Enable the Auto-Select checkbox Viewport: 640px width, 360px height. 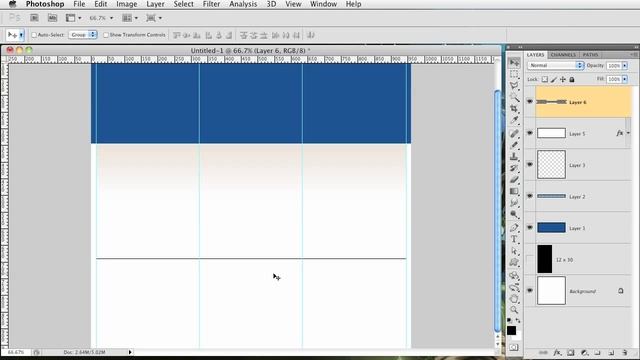[34, 35]
